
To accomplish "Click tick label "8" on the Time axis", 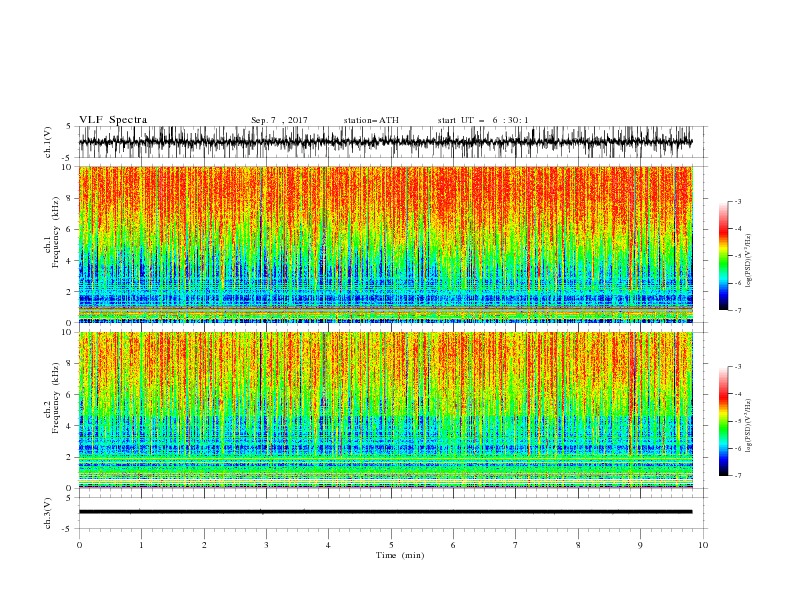I will click(578, 545).
